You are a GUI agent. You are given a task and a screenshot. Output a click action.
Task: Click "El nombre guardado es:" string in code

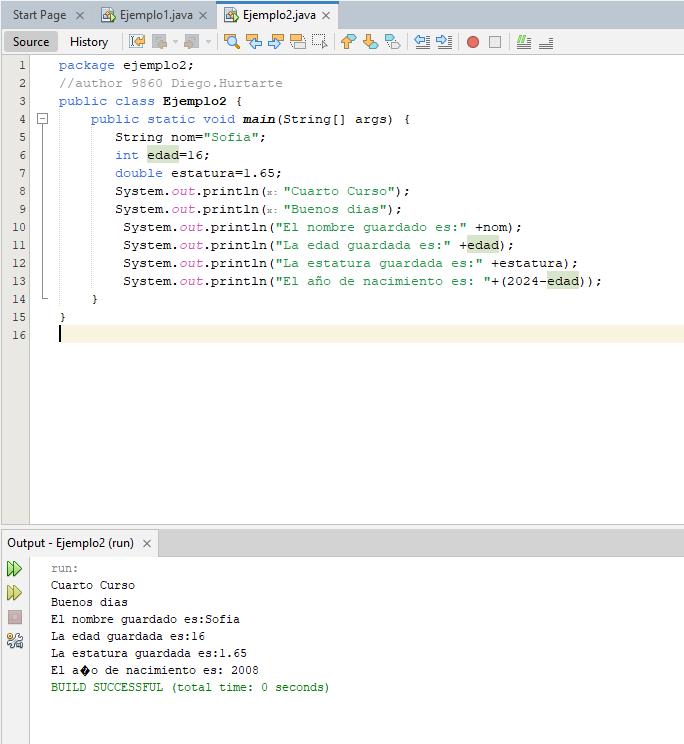(x=371, y=227)
